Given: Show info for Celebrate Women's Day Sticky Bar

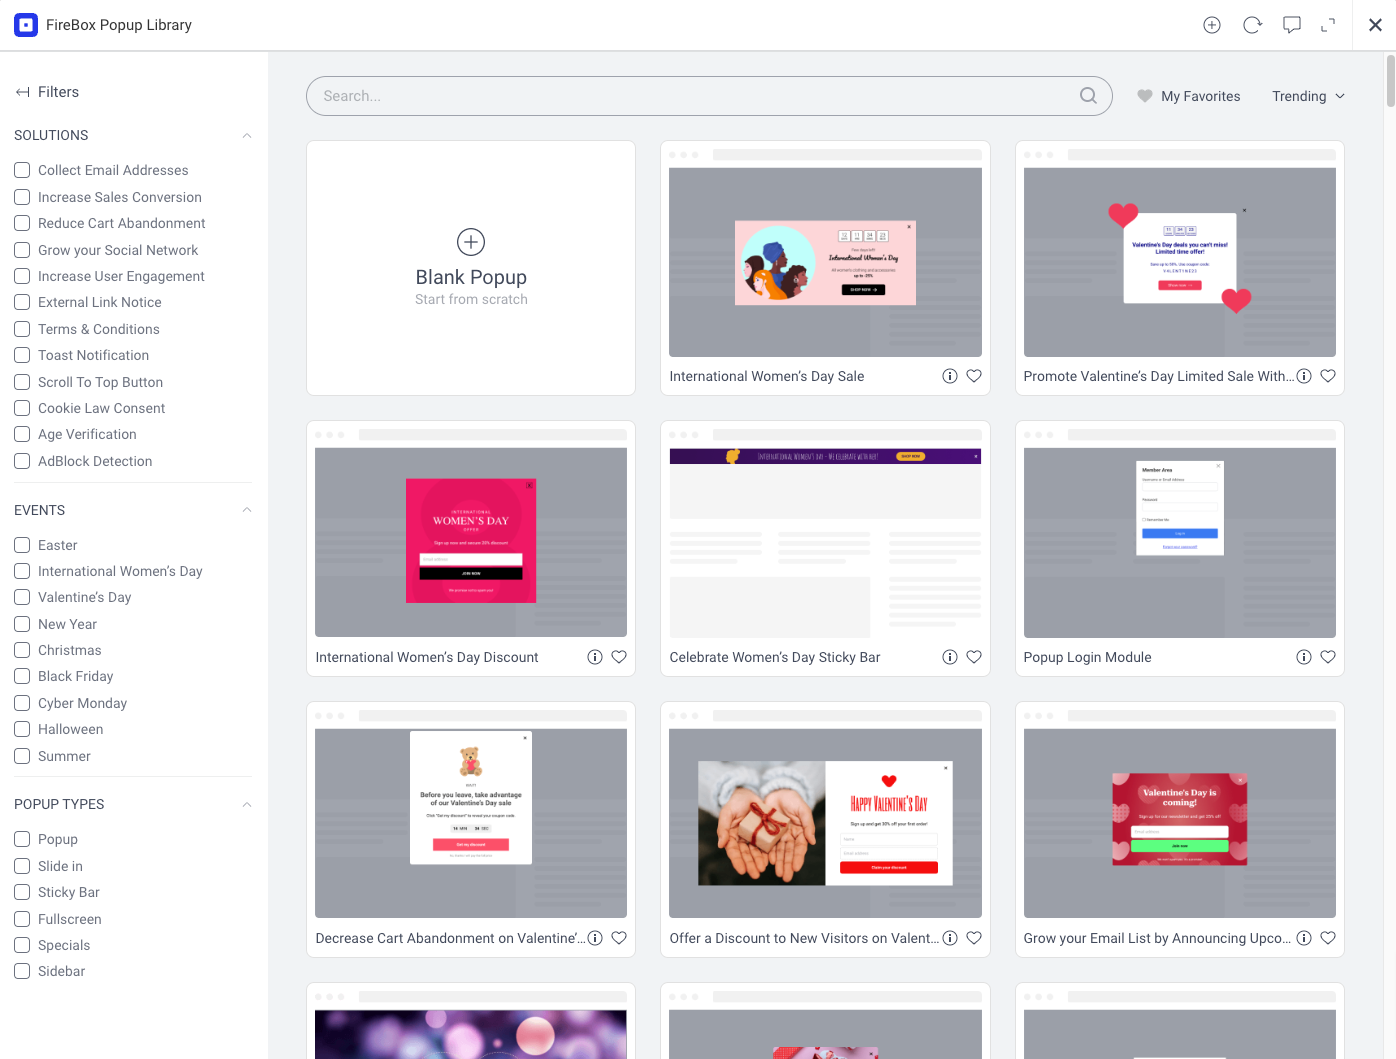Looking at the screenshot, I should (950, 657).
